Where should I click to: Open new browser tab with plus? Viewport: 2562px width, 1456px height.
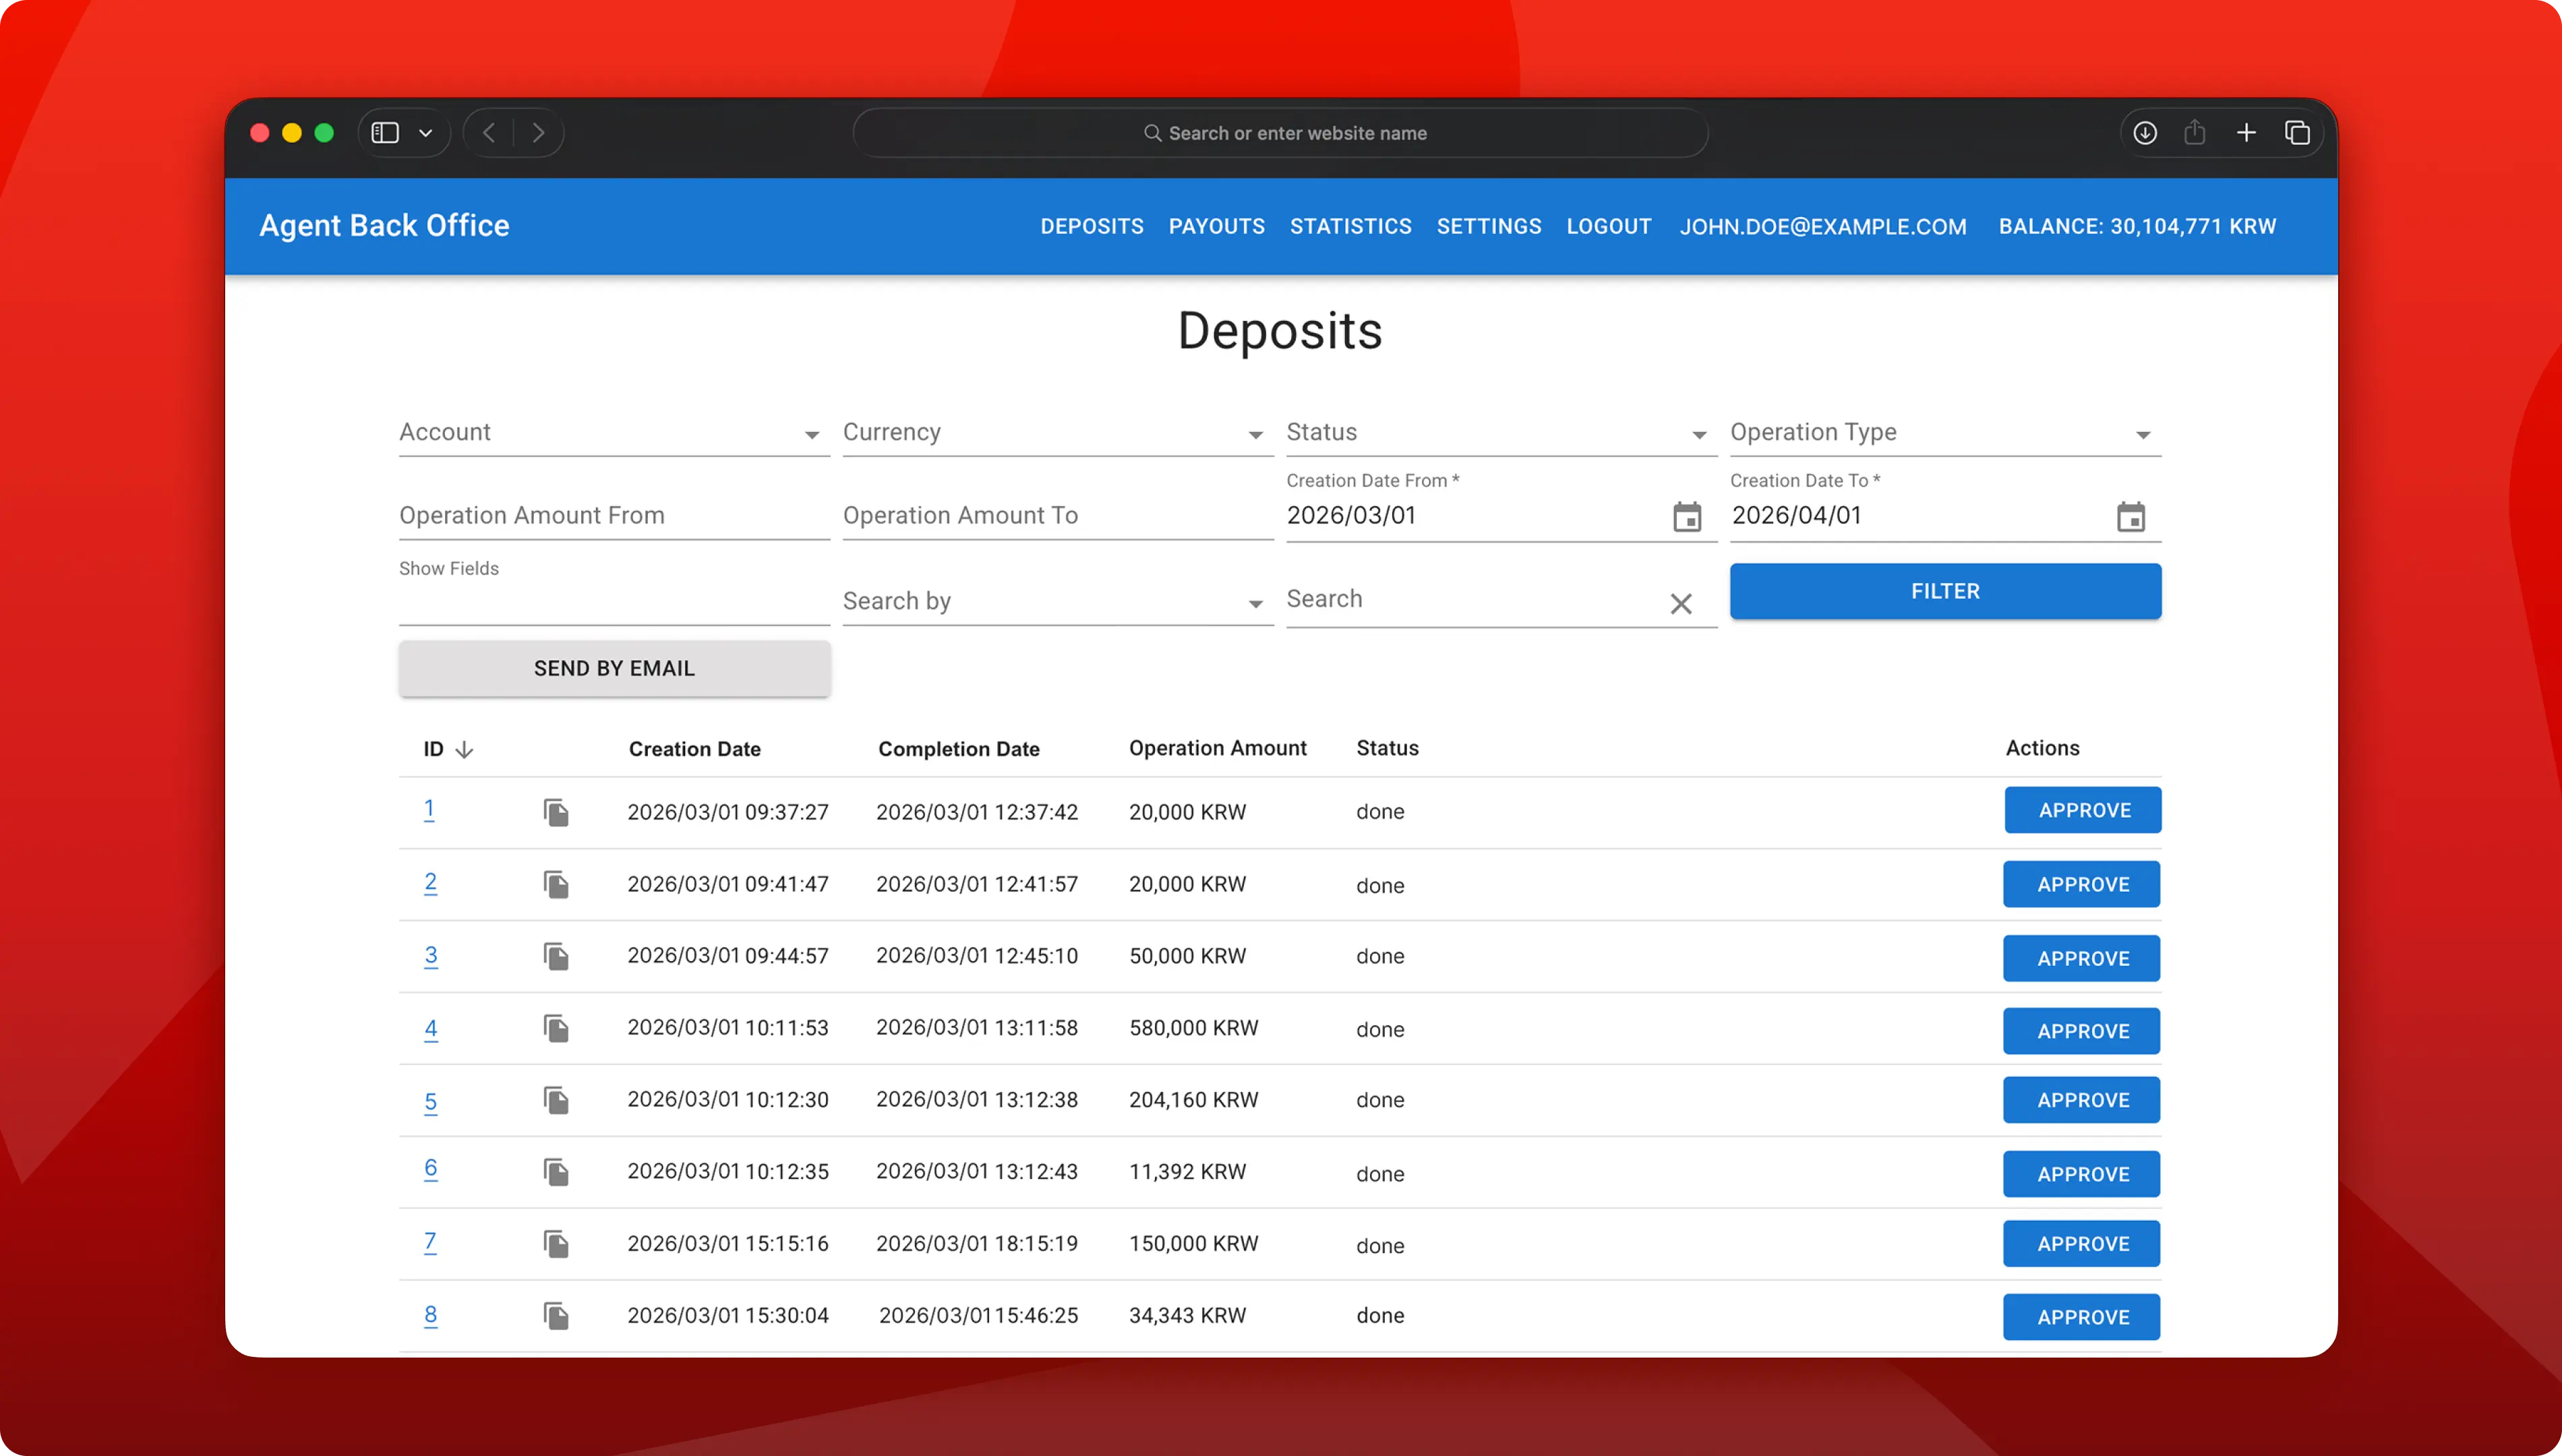click(2246, 133)
